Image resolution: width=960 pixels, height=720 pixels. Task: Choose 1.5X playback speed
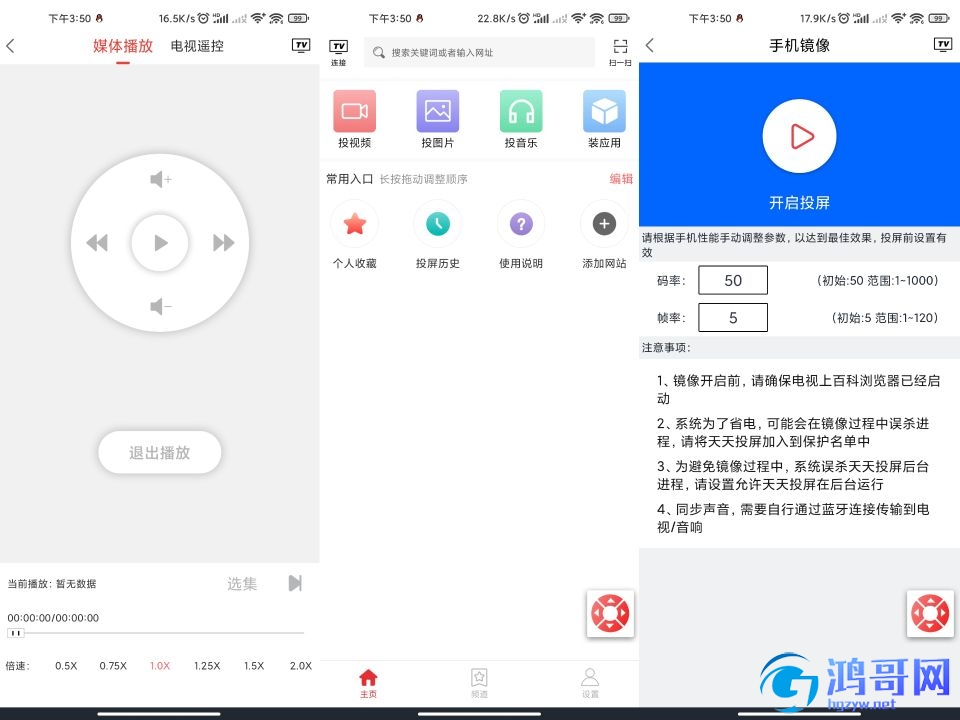pos(254,666)
